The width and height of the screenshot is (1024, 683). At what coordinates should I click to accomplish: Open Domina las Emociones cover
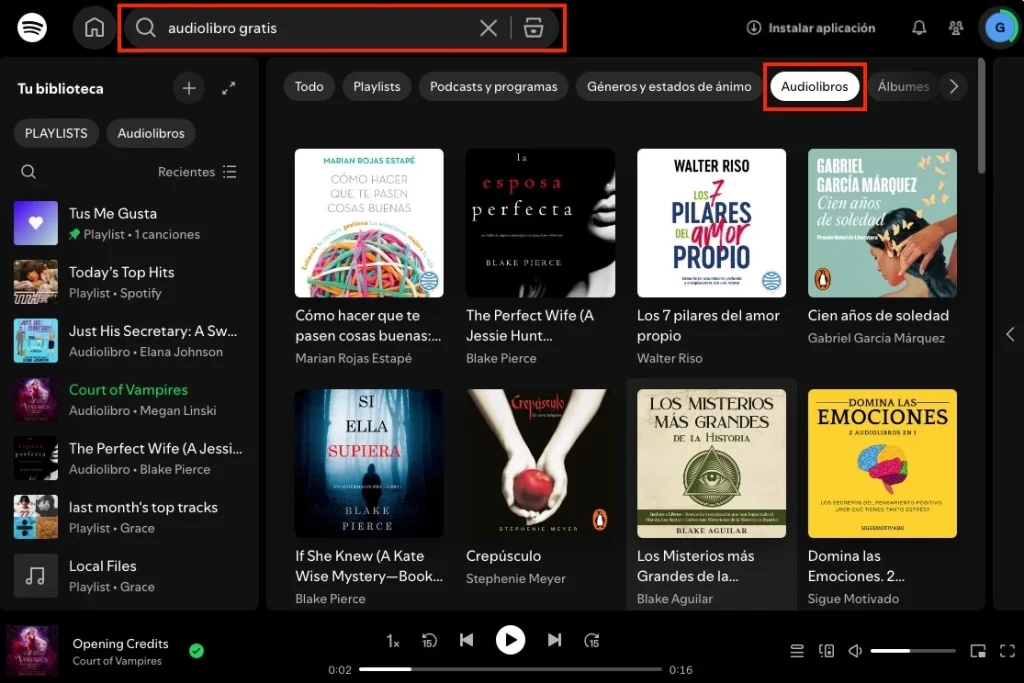pos(882,464)
